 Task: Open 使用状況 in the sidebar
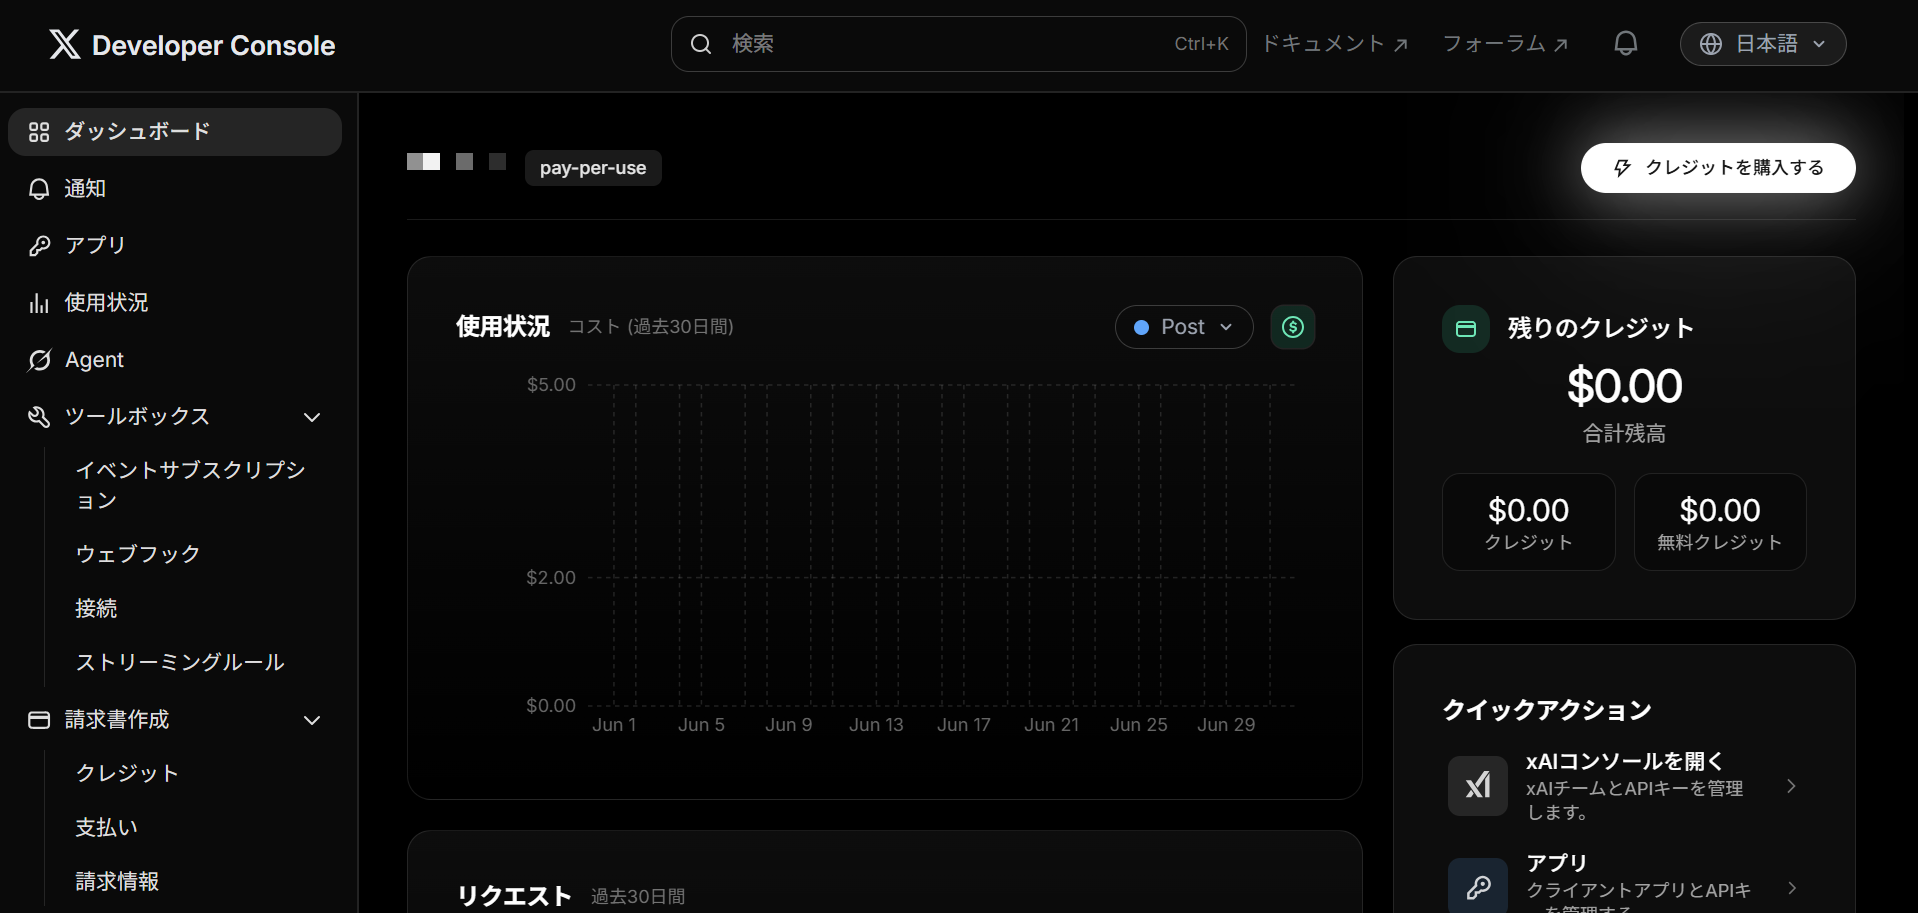pos(175,303)
